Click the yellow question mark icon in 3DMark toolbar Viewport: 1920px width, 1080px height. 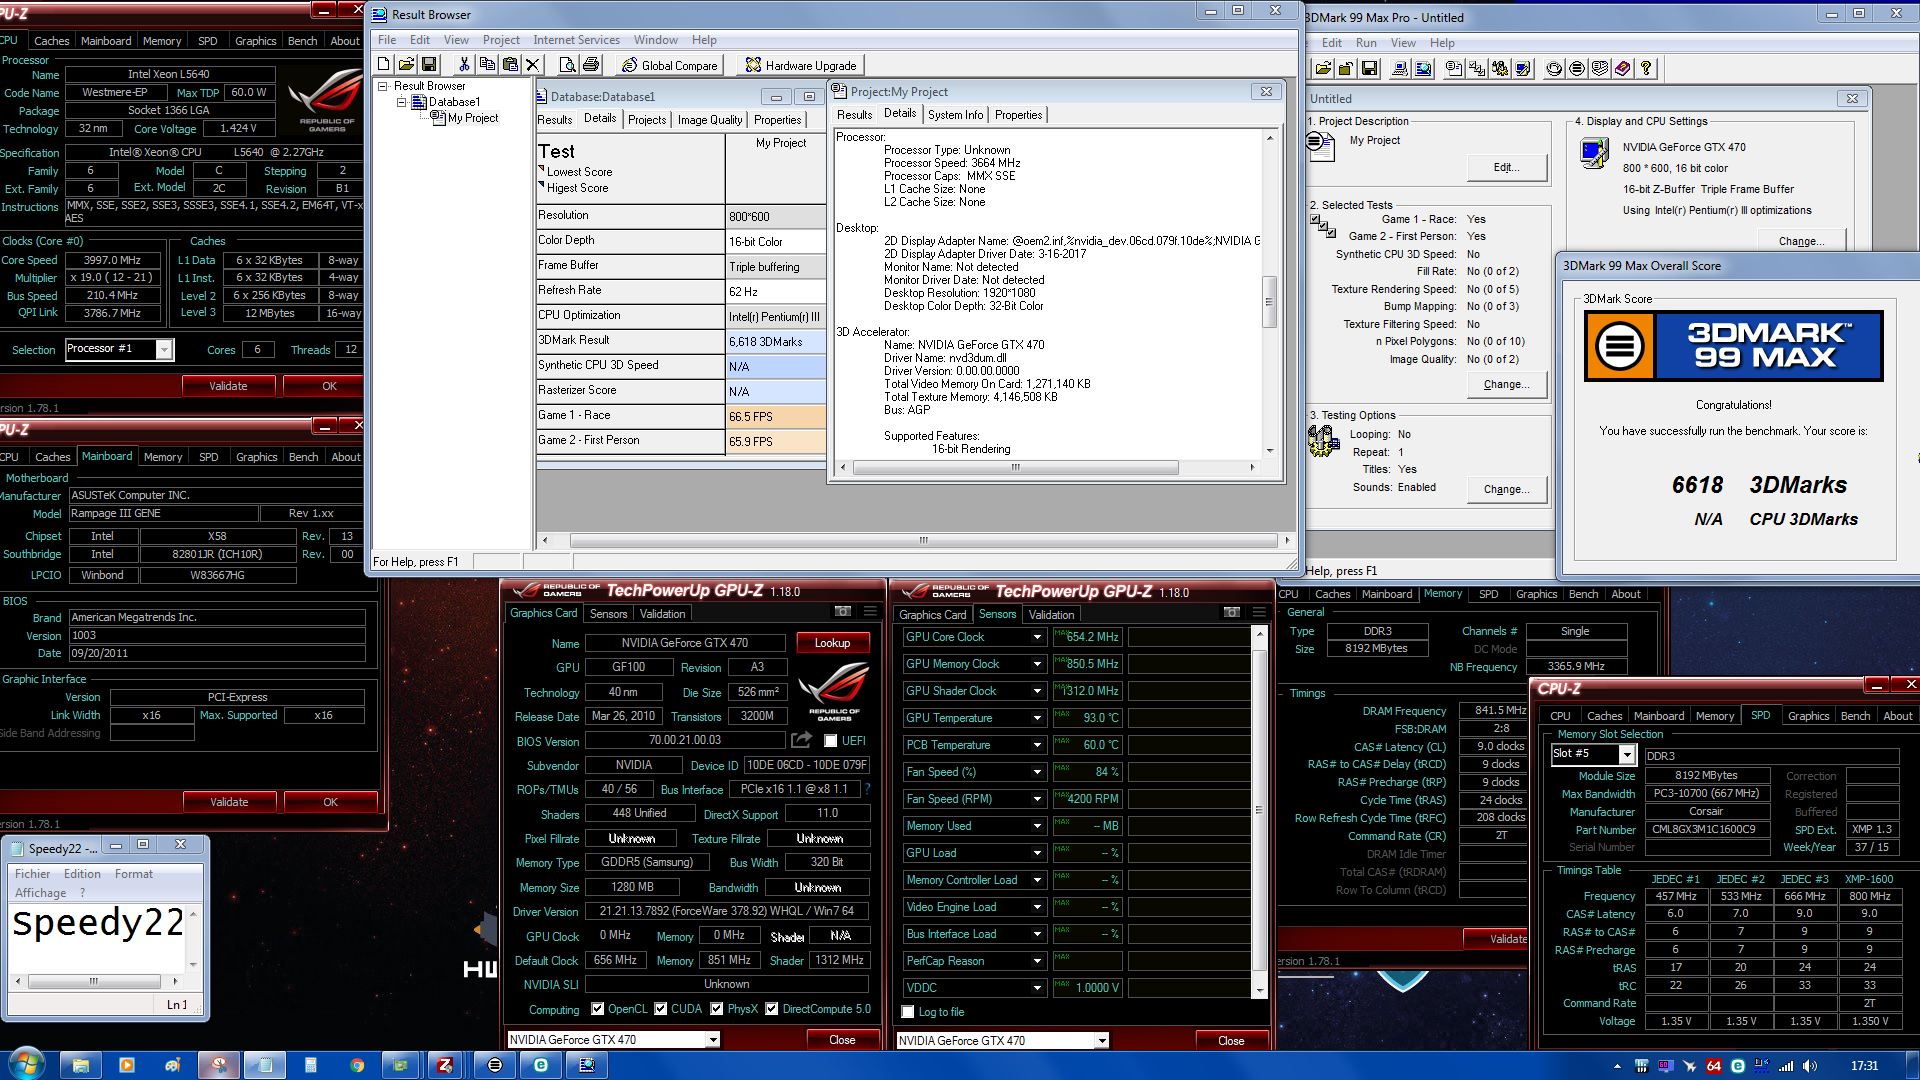(x=1646, y=69)
